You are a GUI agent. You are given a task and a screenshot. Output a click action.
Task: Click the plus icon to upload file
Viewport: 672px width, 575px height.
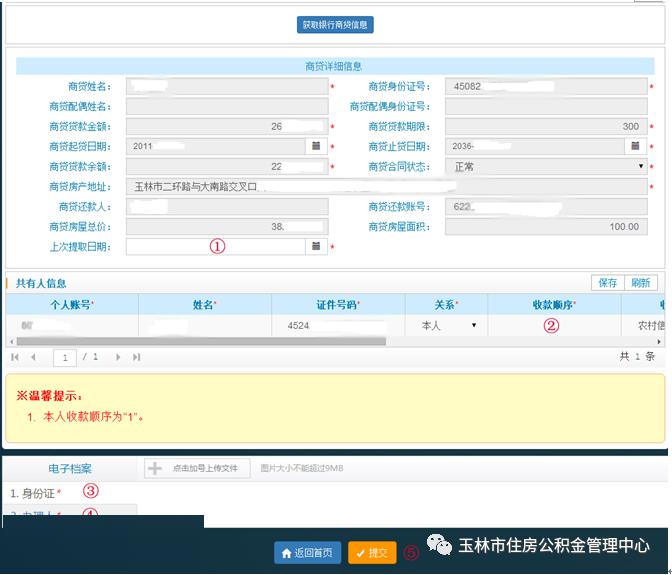[x=155, y=468]
